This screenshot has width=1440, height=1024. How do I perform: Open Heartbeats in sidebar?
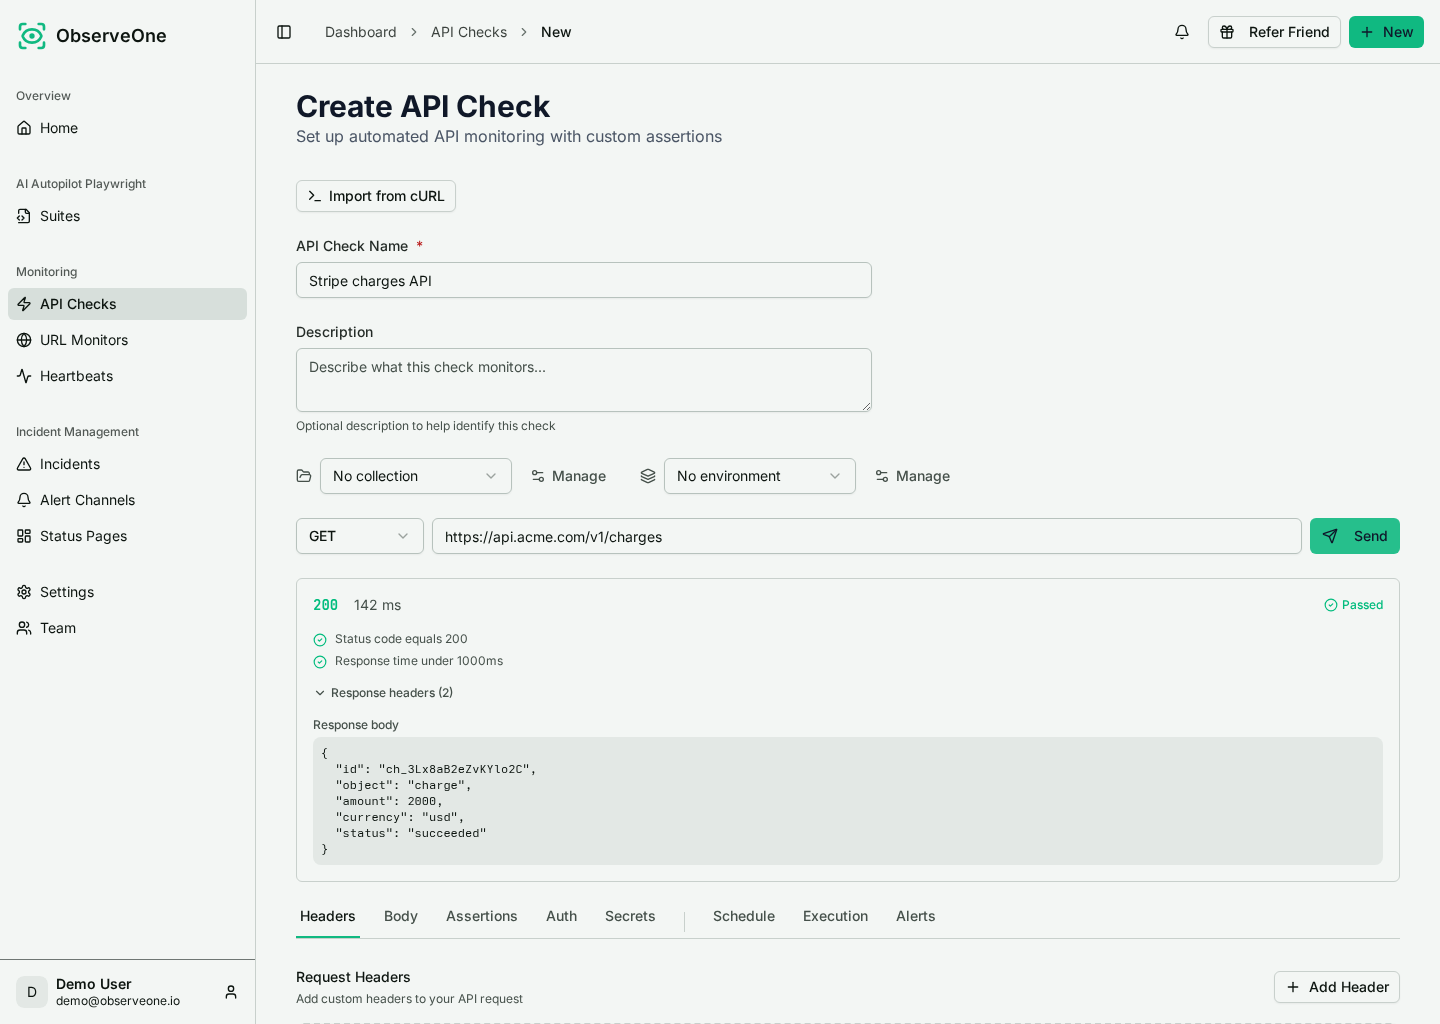coord(127,376)
